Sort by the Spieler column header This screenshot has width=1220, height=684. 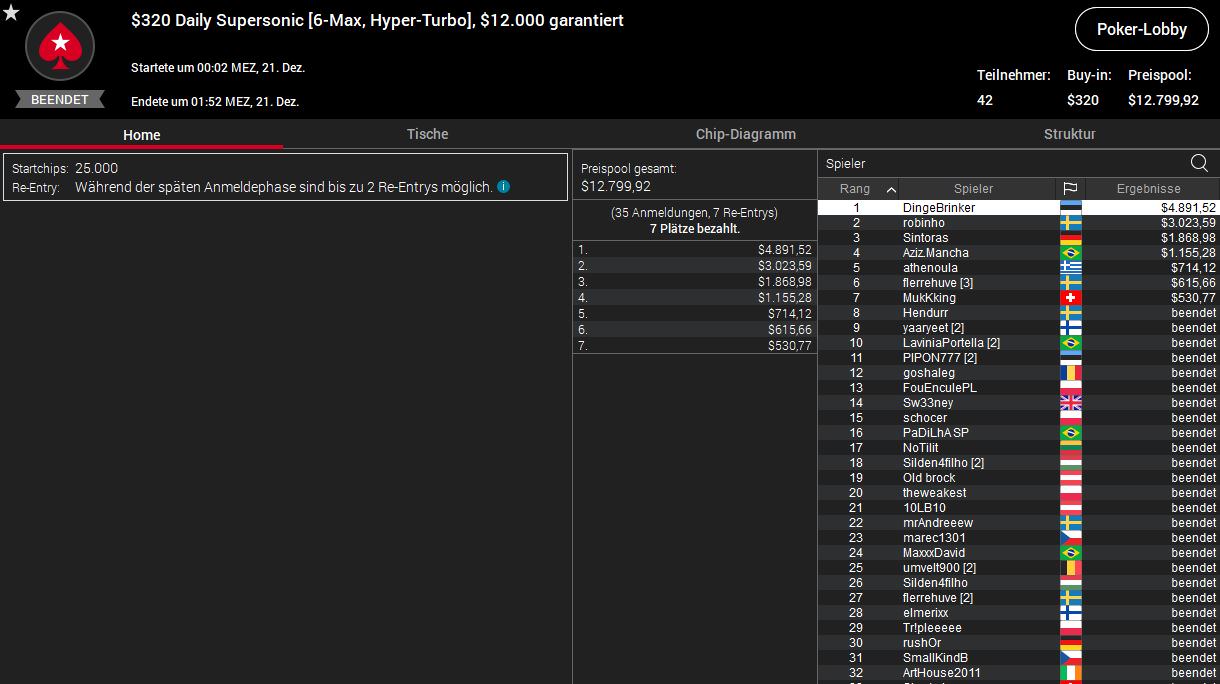(972, 189)
